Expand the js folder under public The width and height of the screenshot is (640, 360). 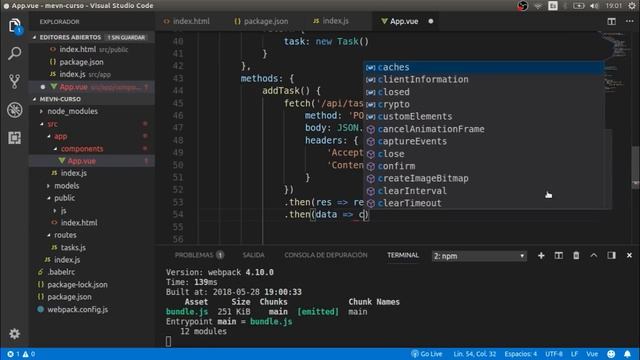(63, 211)
